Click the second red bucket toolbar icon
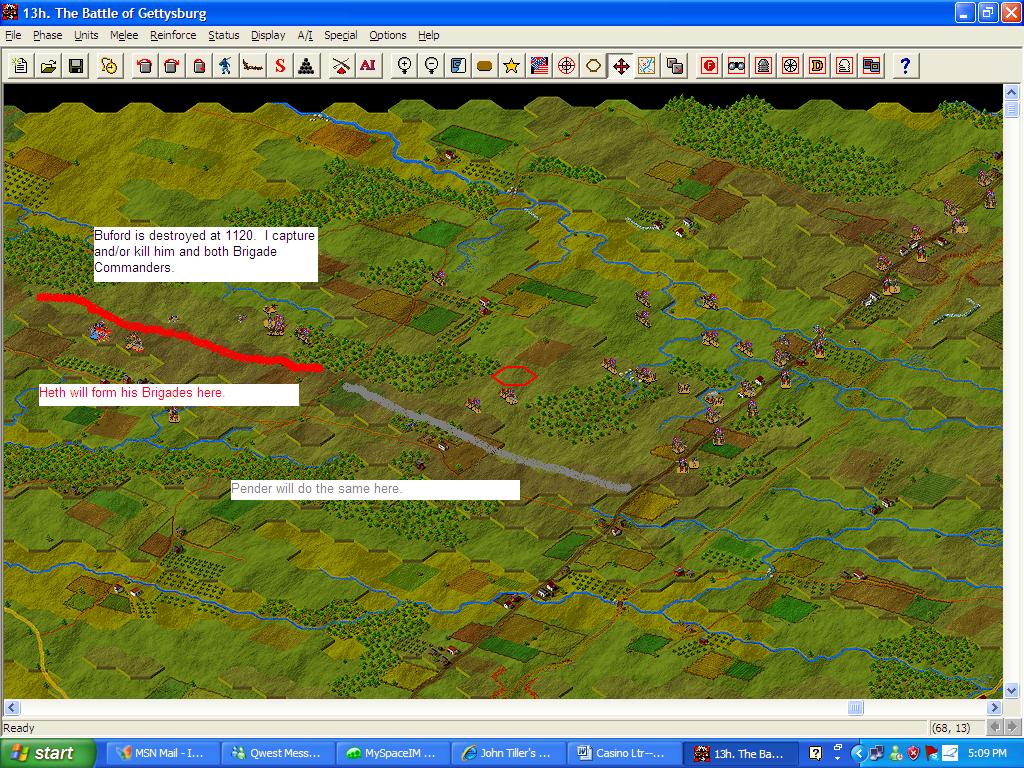 coord(172,66)
